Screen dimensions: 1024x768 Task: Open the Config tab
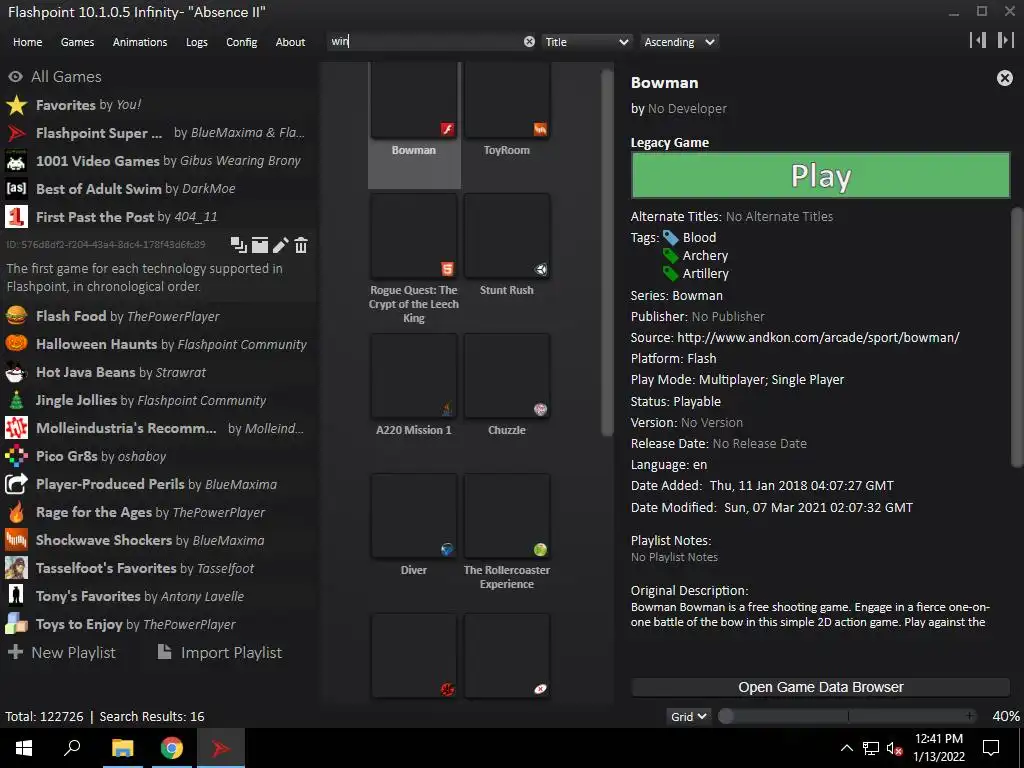242,42
